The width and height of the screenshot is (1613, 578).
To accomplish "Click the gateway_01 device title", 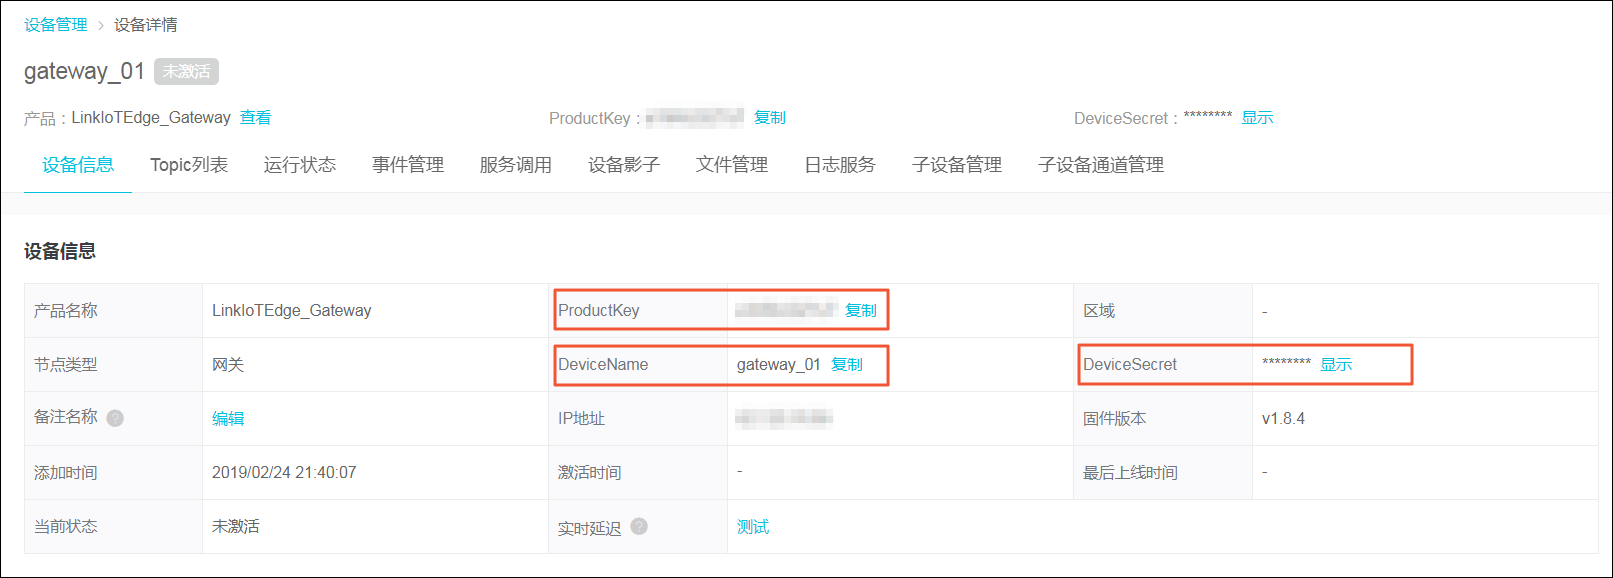I will pyautogui.click(x=84, y=71).
